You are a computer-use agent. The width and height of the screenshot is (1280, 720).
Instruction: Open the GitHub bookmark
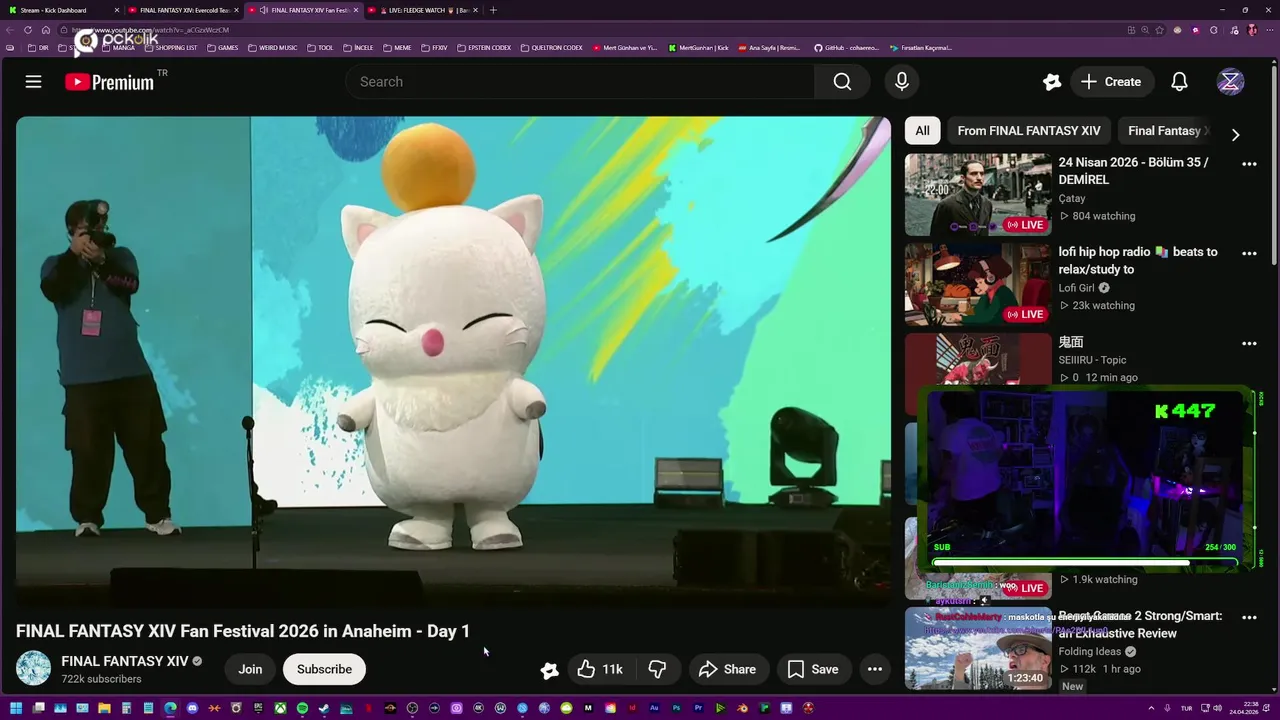pyautogui.click(x=846, y=48)
